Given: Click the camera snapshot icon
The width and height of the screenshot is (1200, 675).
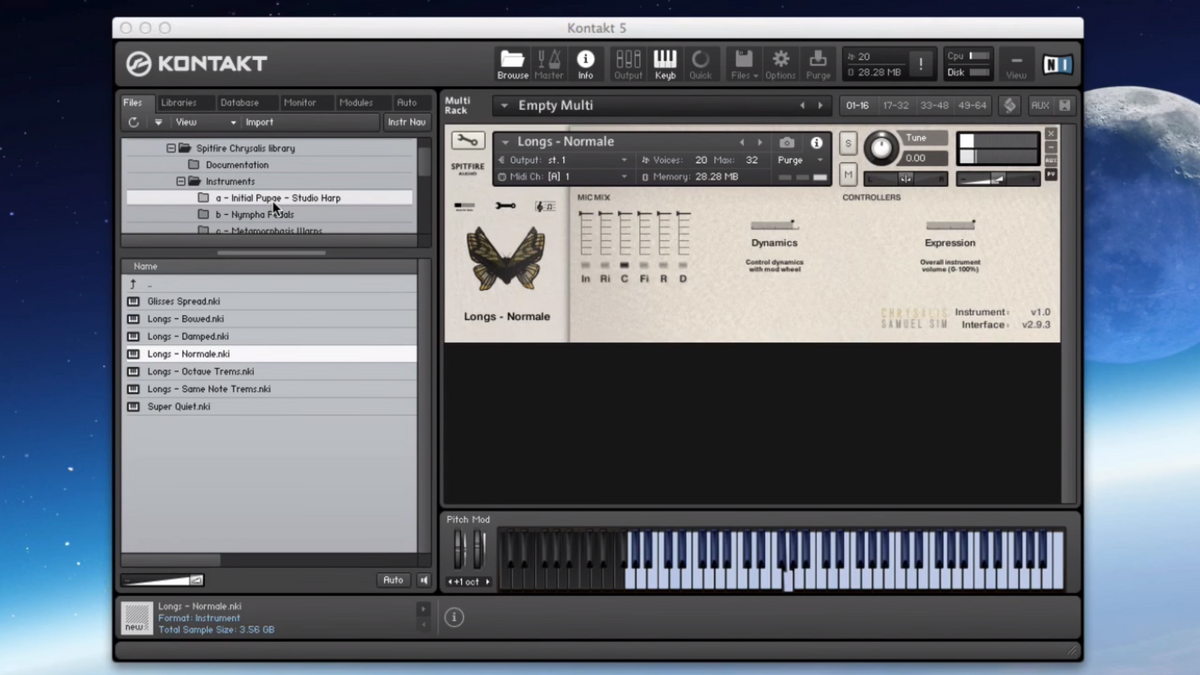Looking at the screenshot, I should pyautogui.click(x=787, y=143).
